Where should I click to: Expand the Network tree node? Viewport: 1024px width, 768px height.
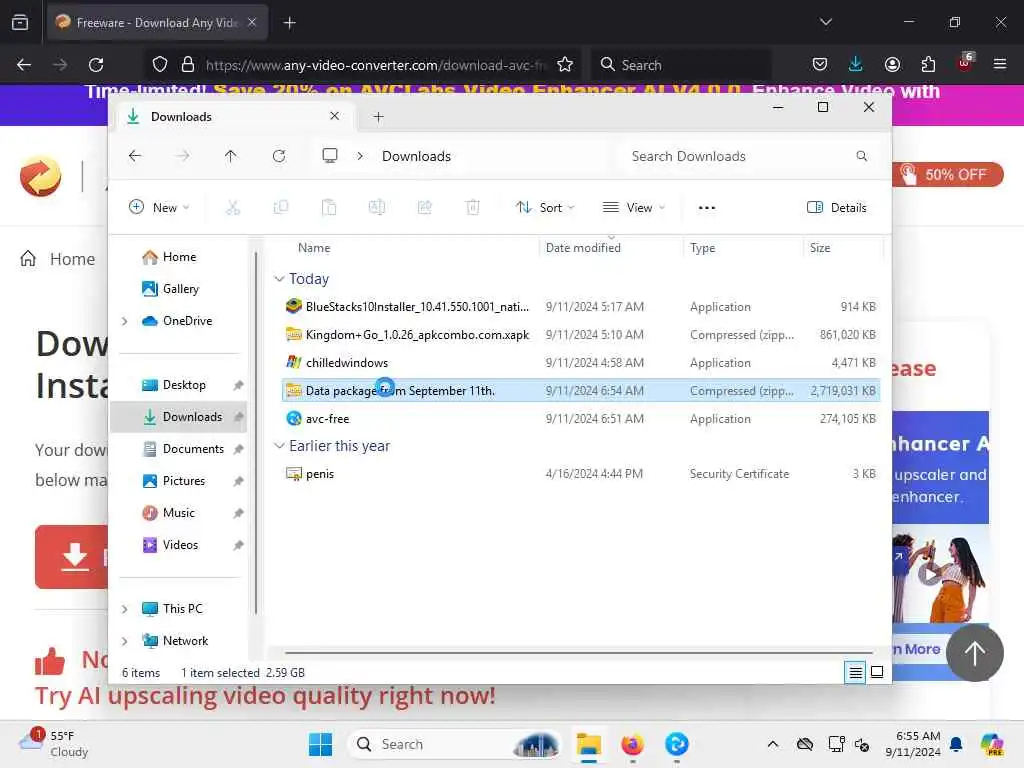pyautogui.click(x=124, y=641)
